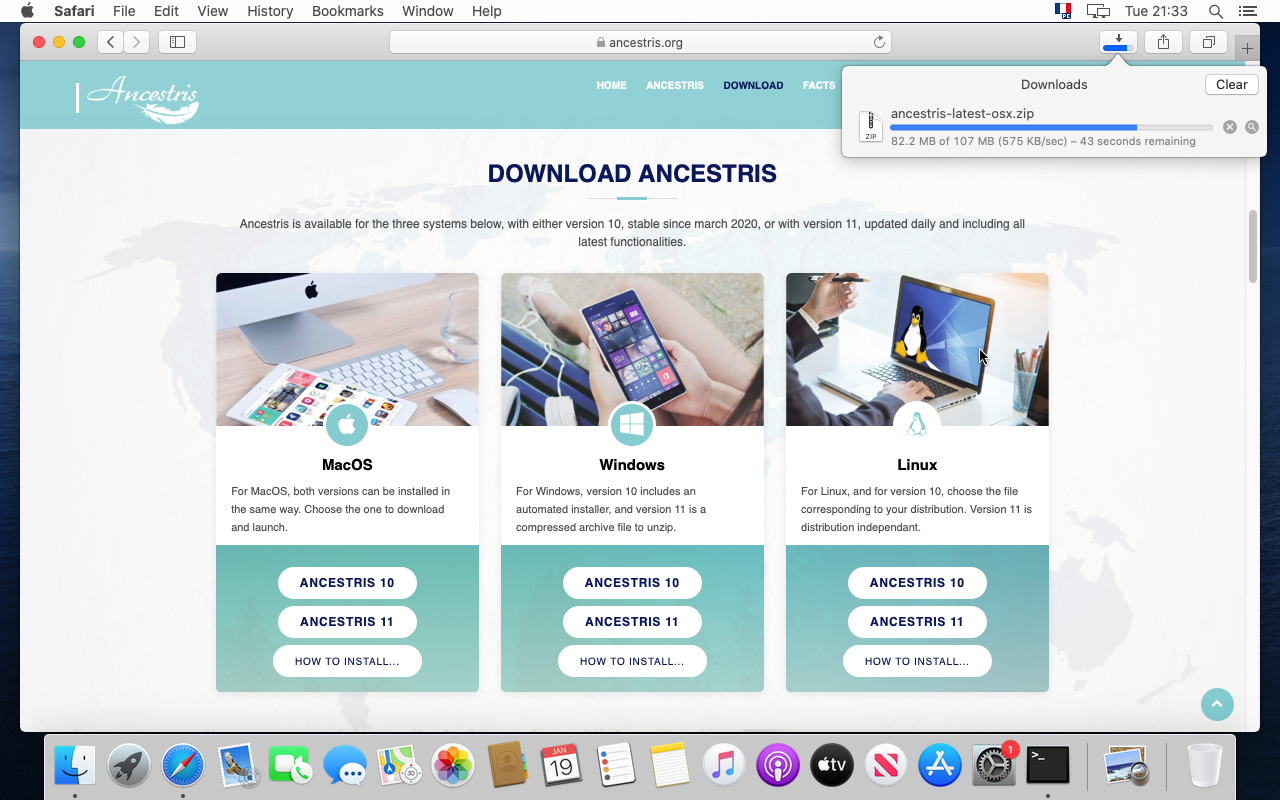
Task: Go forward with Safari's forward arrow
Action: [x=137, y=42]
